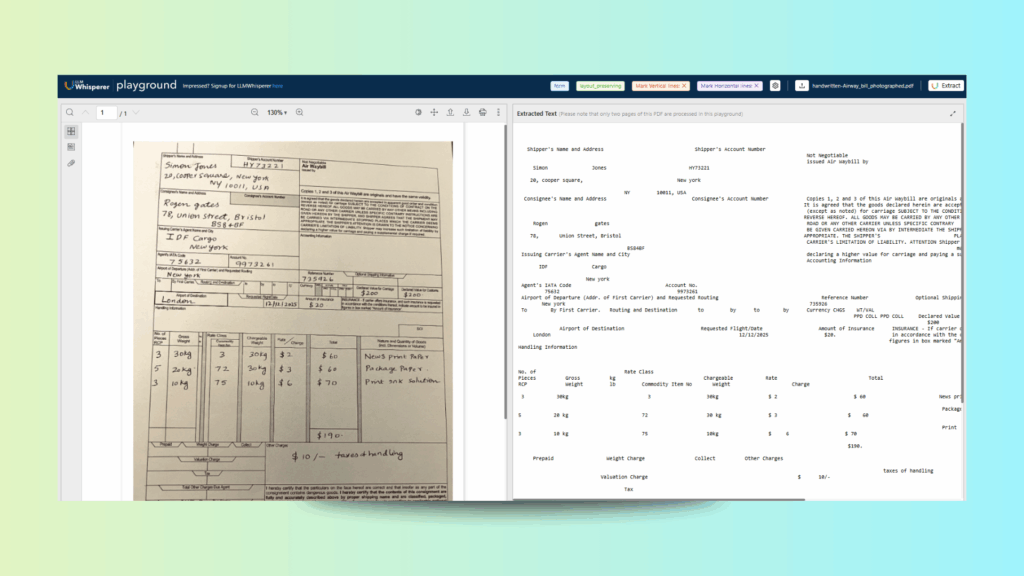1024x576 pixels.
Task: Toggle the Mark Vertical lines tag
Action: tap(660, 86)
